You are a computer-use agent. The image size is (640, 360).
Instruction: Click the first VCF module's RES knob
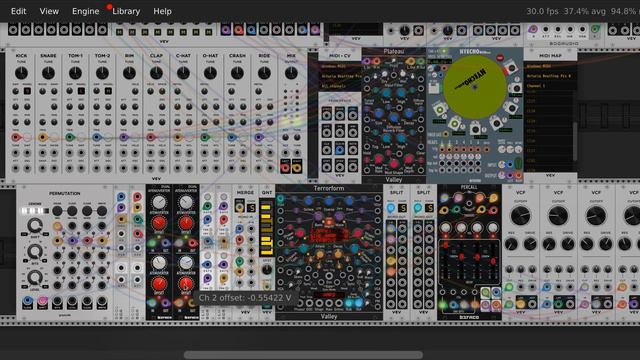coord(511,244)
